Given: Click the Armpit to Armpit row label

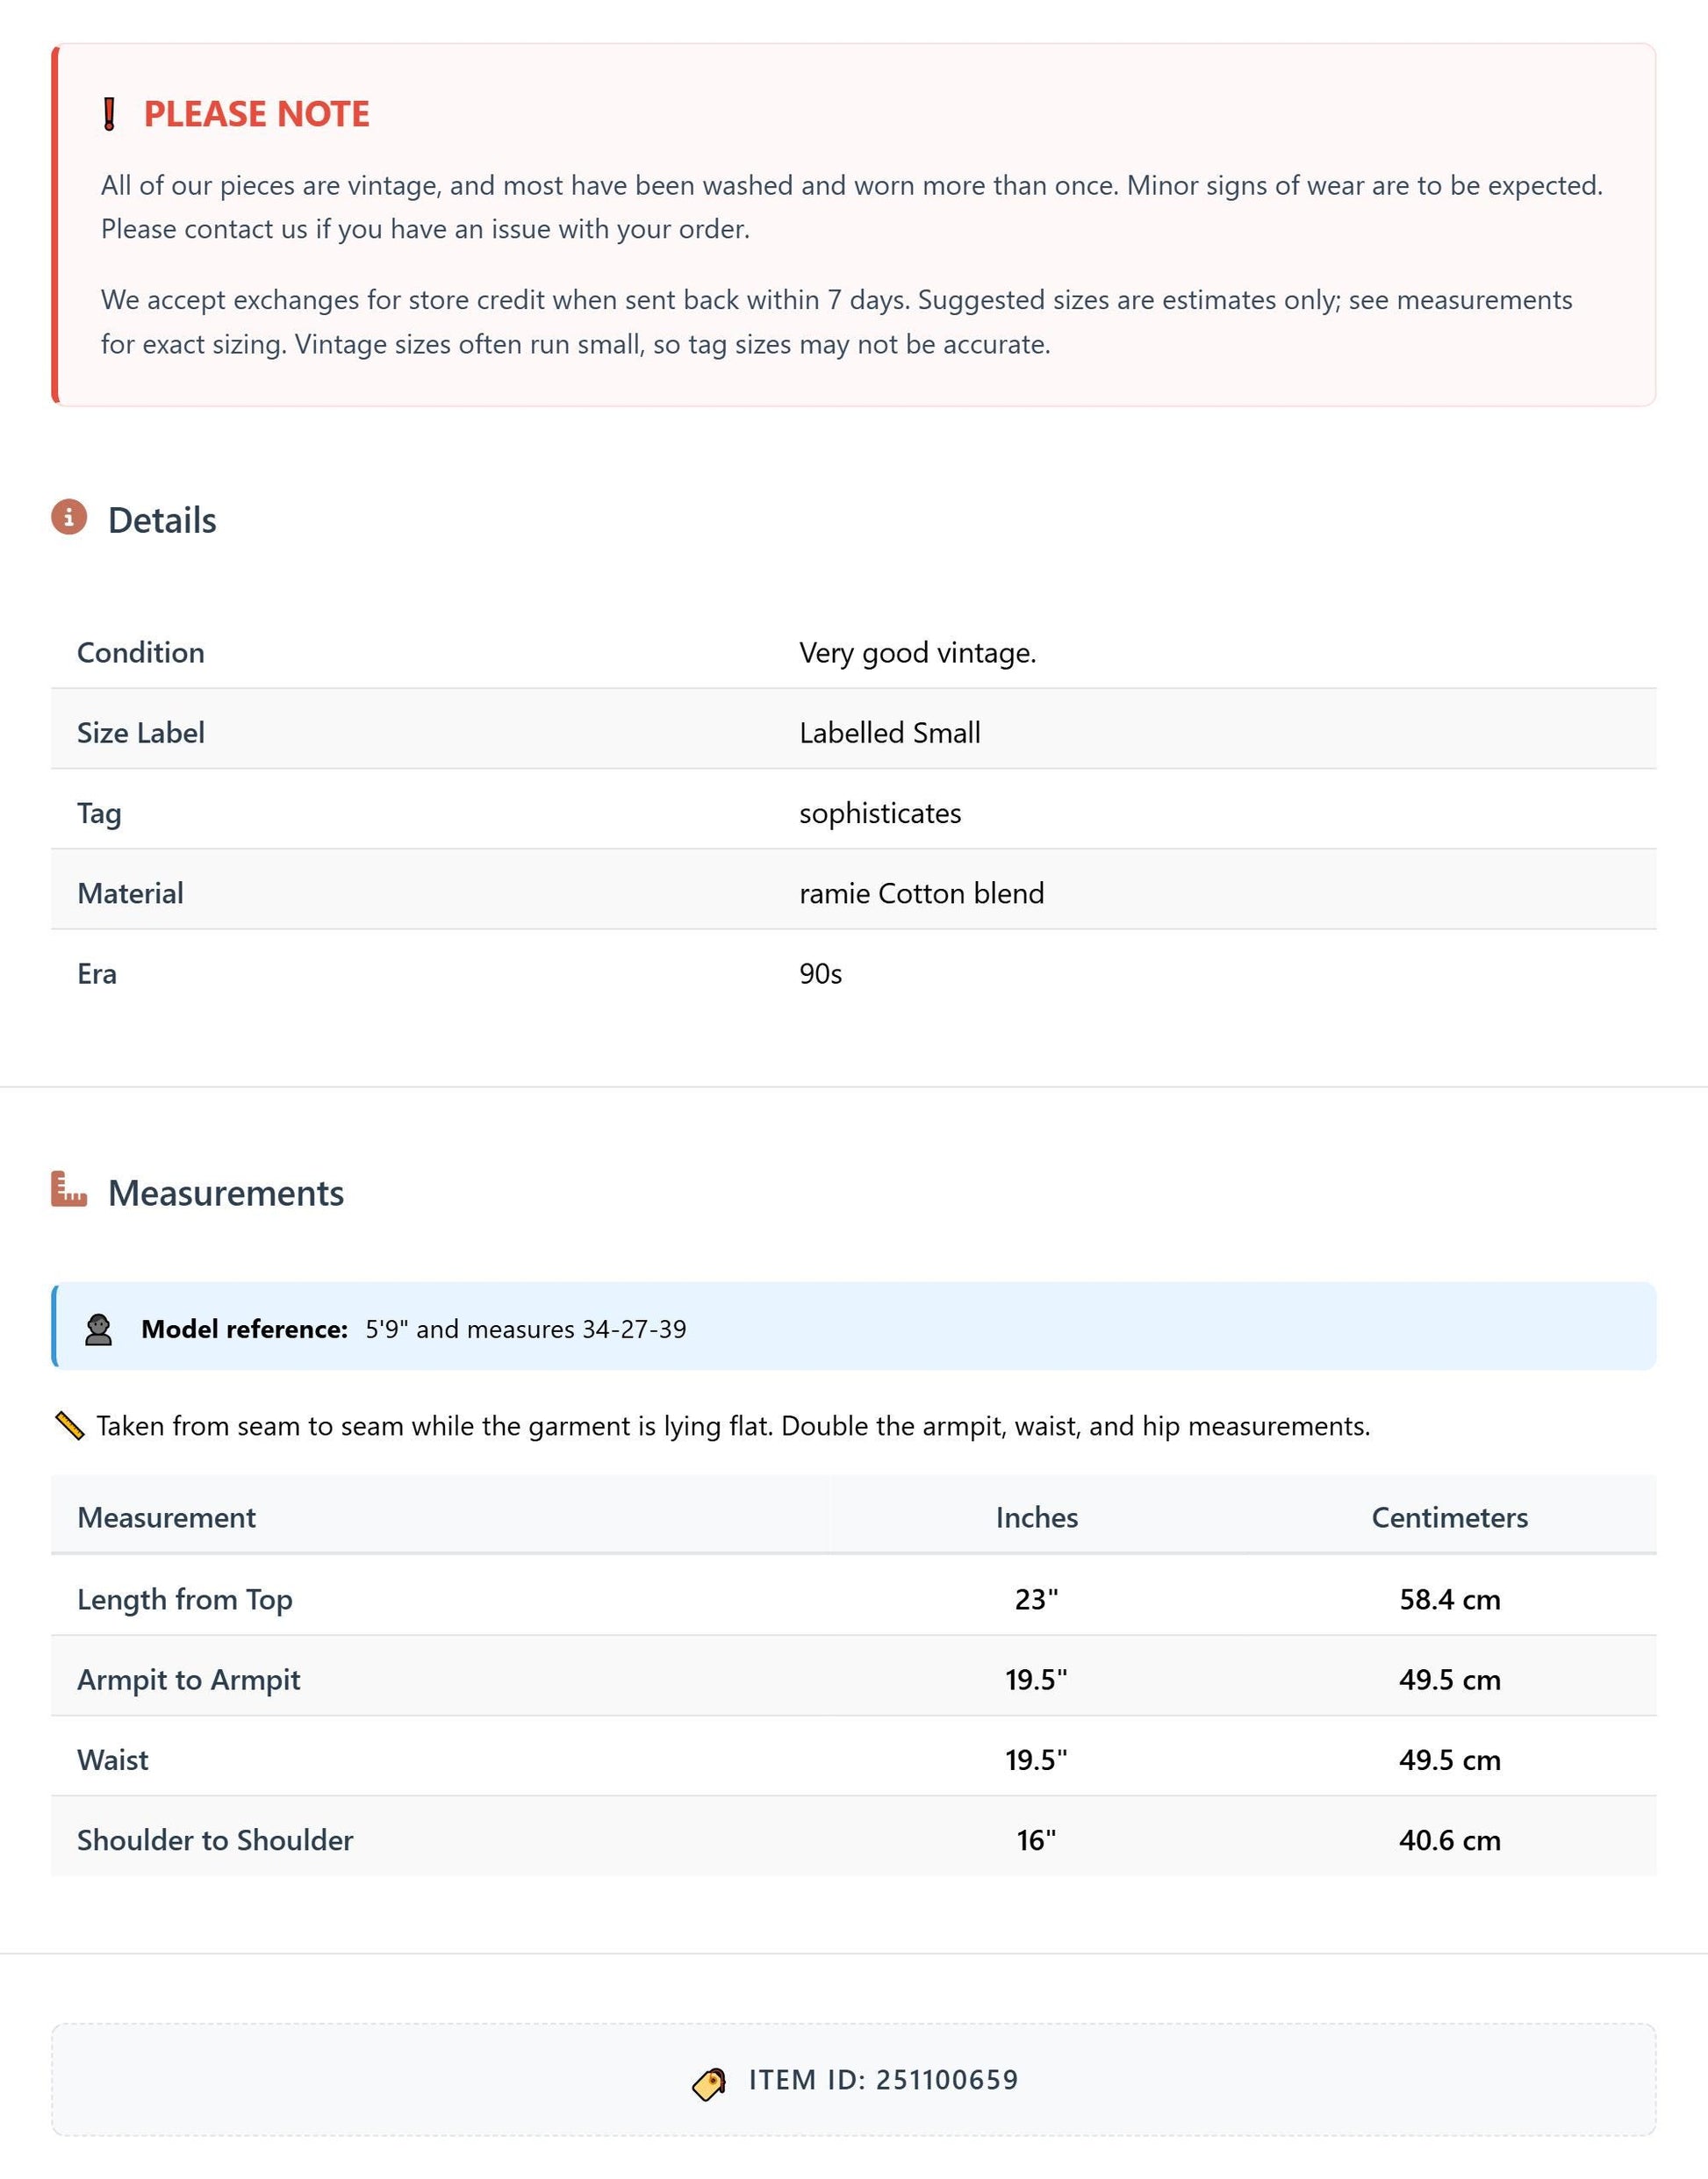Looking at the screenshot, I should click(189, 1679).
